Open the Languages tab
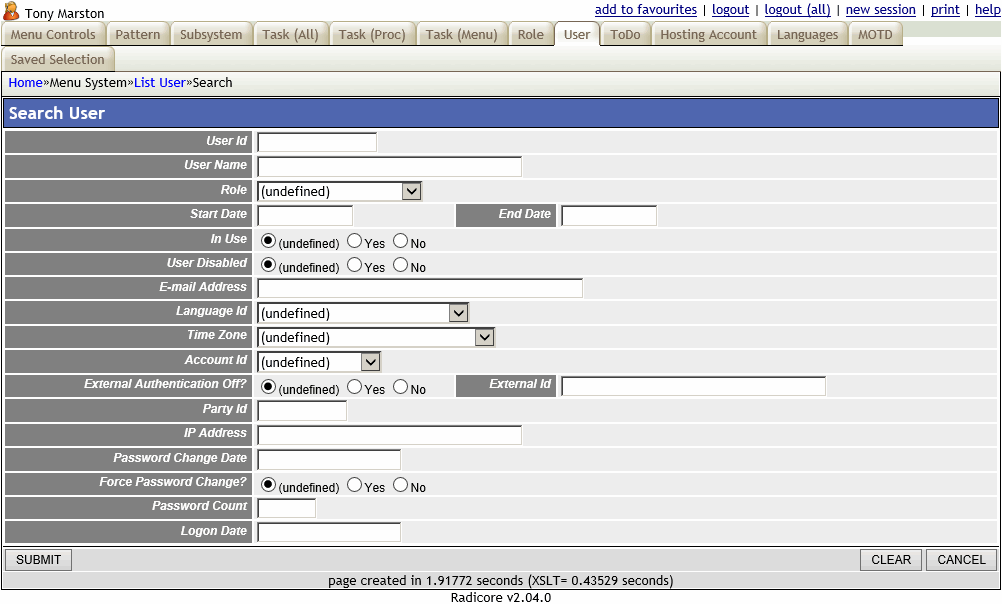The height and width of the screenshot is (604, 1002). 807,33
